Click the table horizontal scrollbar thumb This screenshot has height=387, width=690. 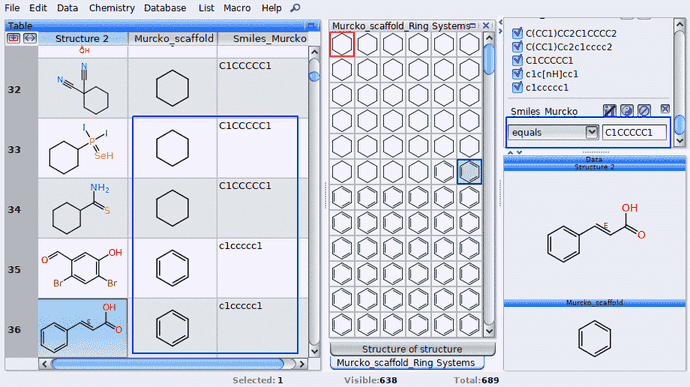tap(168, 364)
